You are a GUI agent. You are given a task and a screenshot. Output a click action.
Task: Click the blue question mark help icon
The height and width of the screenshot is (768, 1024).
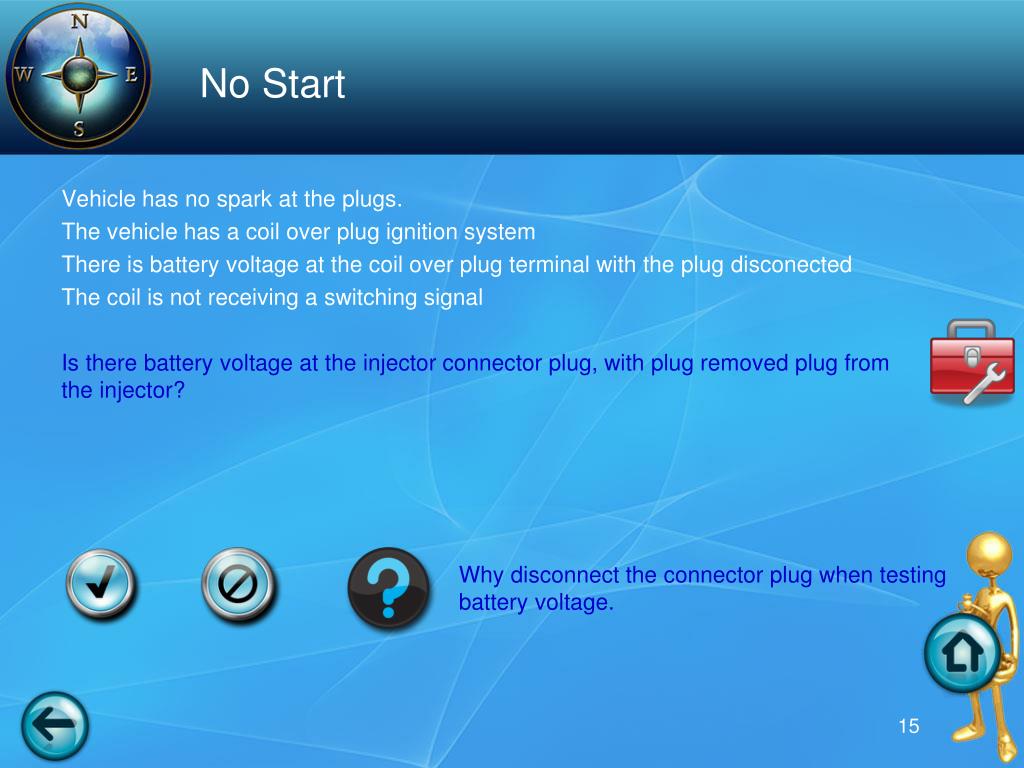(x=389, y=588)
